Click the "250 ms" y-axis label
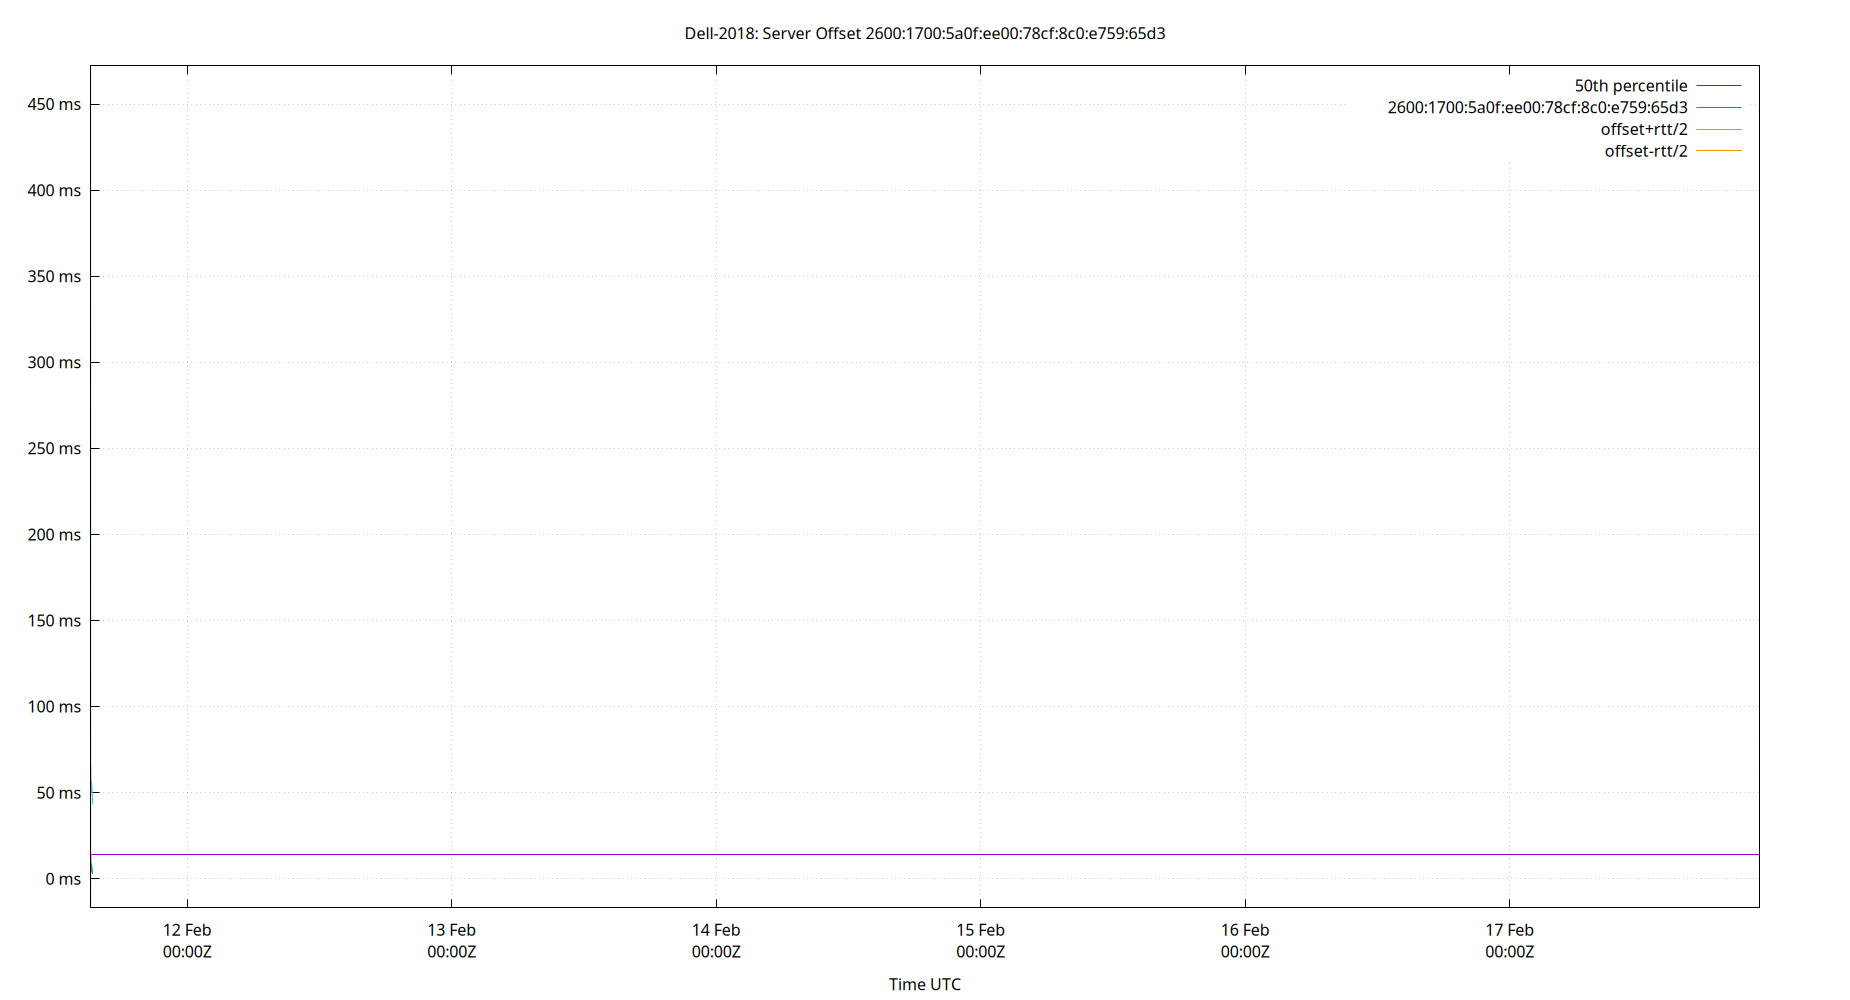 (55, 448)
